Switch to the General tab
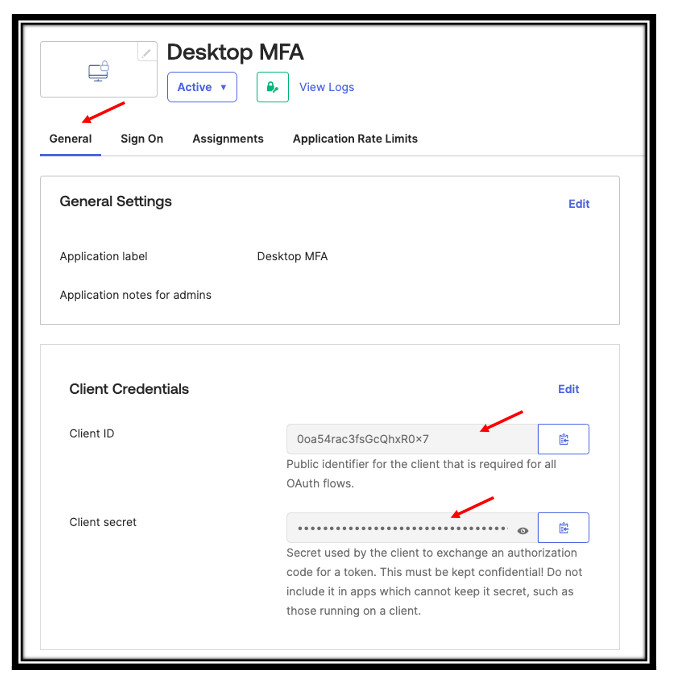This screenshot has height=674, width=673. (x=70, y=139)
